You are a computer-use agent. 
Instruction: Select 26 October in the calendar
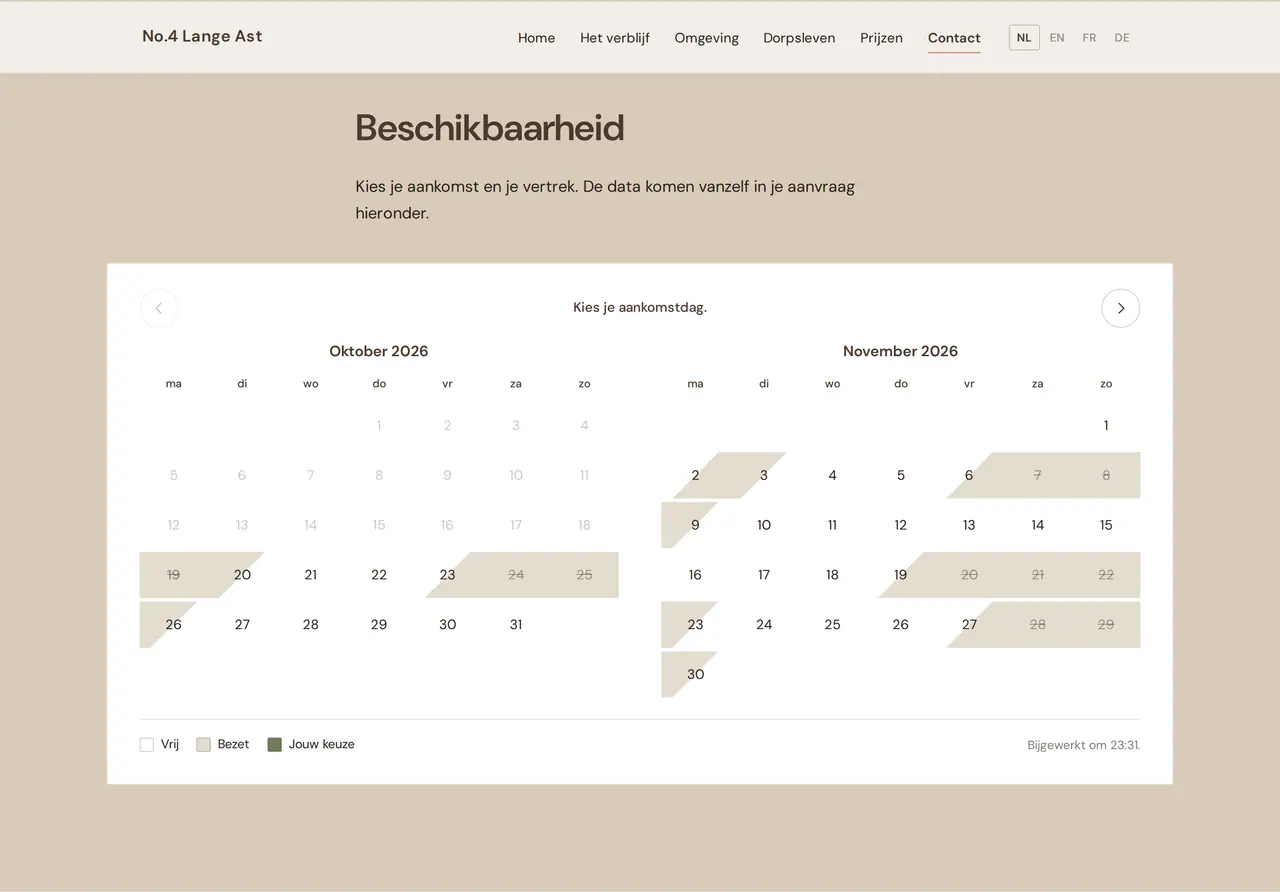[174, 624]
